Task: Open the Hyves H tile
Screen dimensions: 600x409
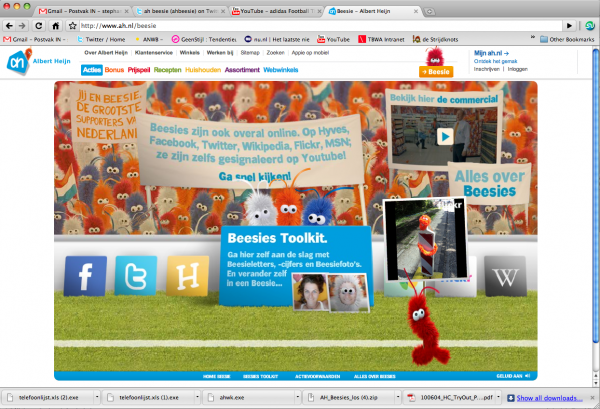Action: point(188,276)
